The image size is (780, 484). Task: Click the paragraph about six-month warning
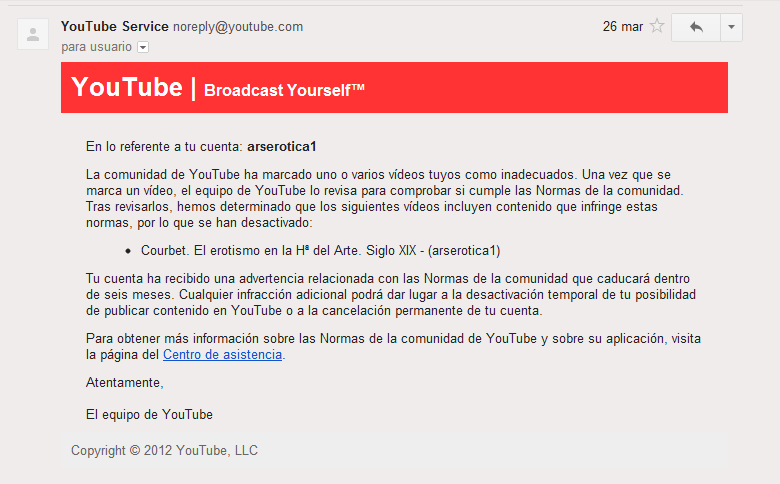tap(390, 294)
